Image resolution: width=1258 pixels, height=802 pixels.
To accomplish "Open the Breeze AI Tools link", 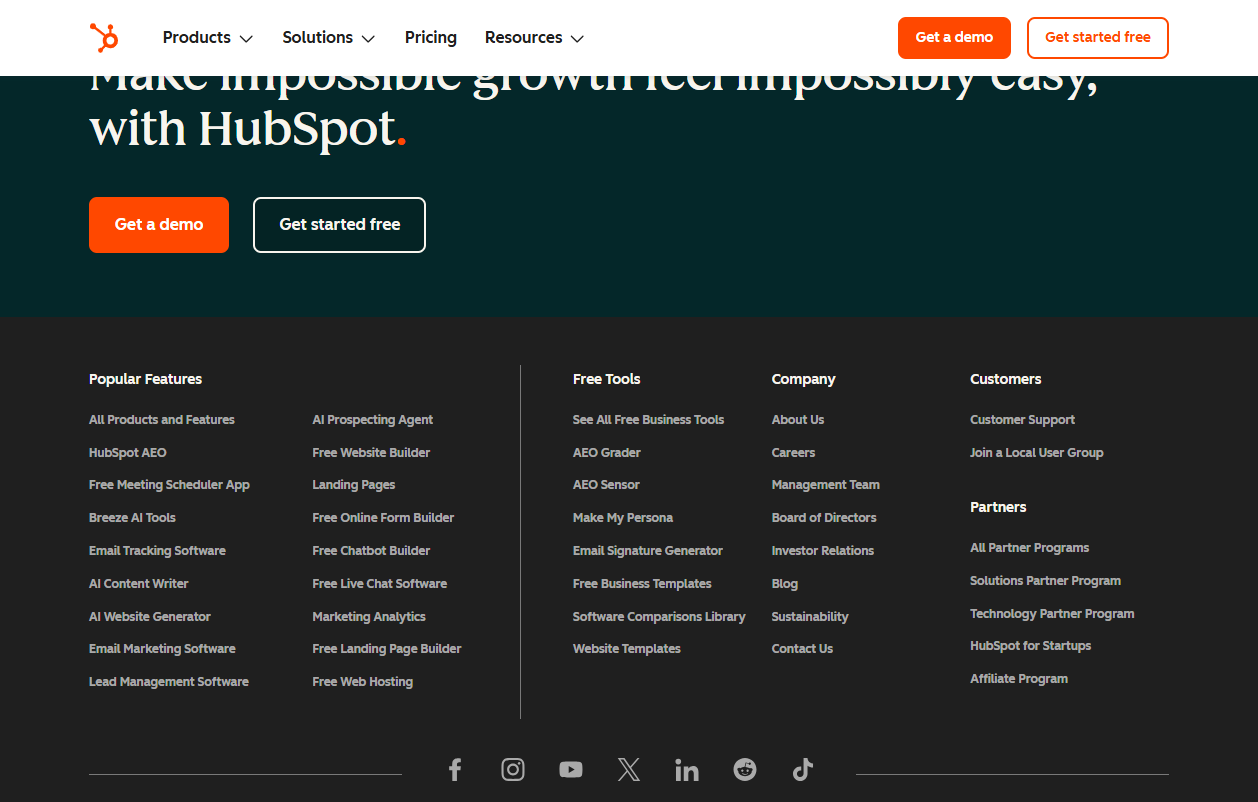I will click(132, 518).
